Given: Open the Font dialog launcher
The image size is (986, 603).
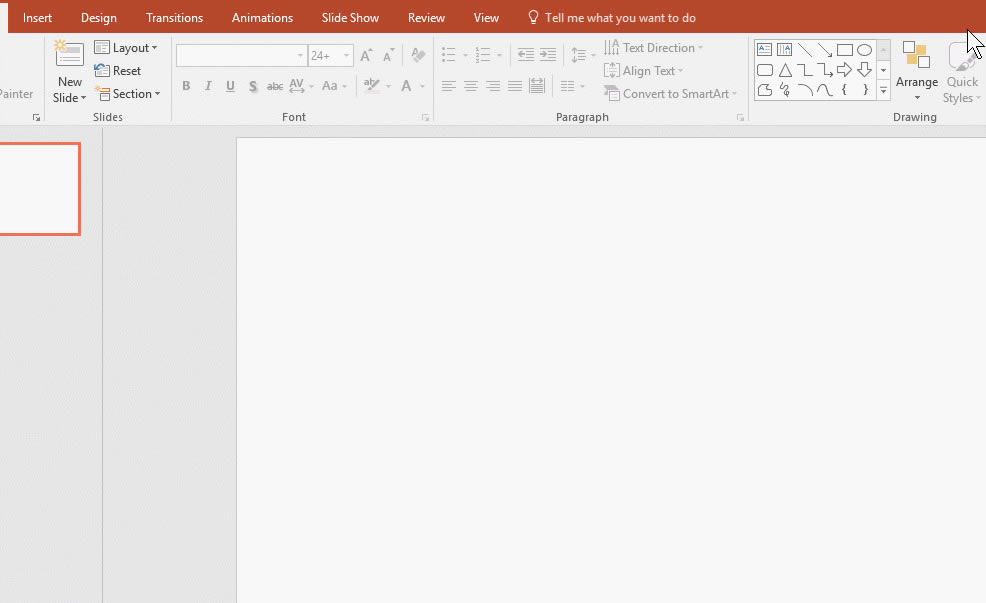Looking at the screenshot, I should pos(426,118).
